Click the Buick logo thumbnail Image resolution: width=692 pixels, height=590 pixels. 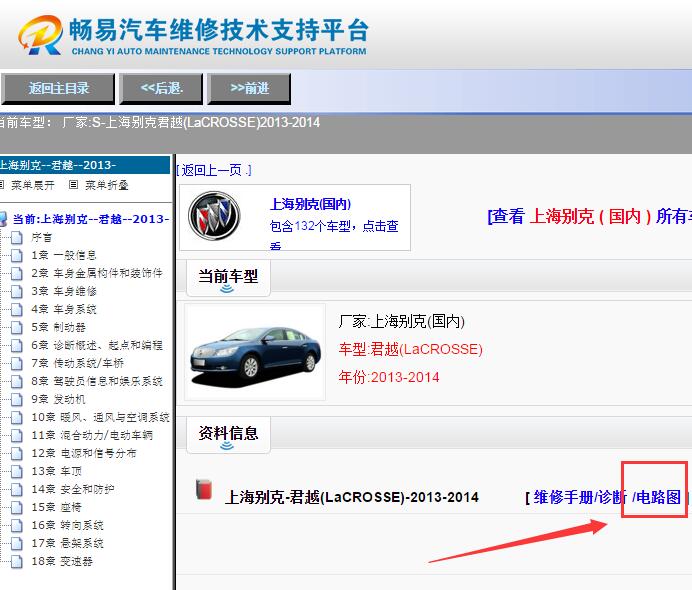pos(214,216)
